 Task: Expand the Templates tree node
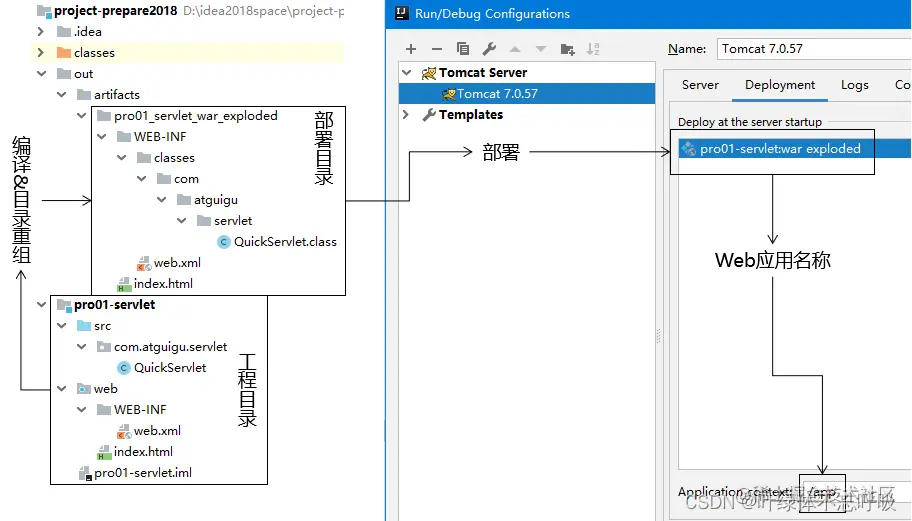point(406,115)
